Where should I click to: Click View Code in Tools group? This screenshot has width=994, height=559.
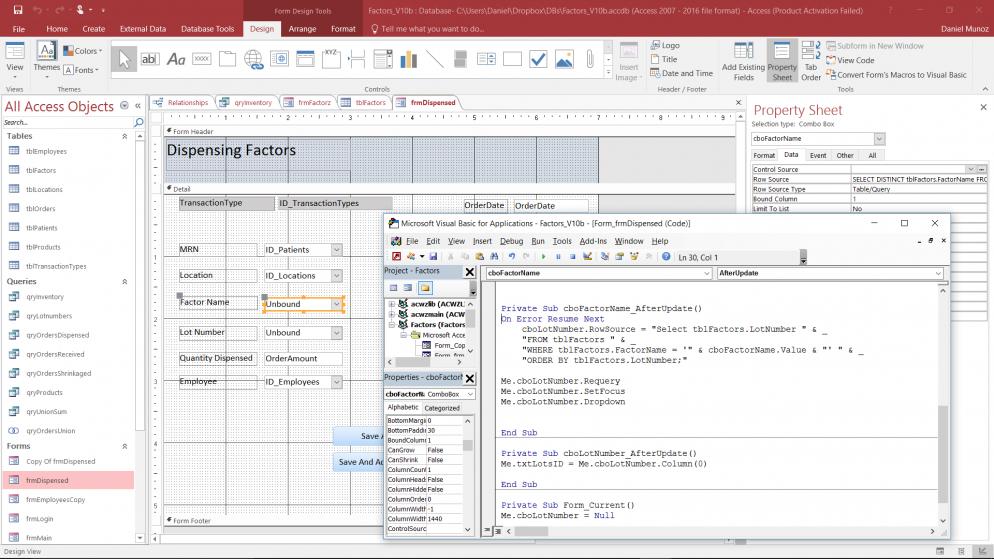click(x=850, y=60)
